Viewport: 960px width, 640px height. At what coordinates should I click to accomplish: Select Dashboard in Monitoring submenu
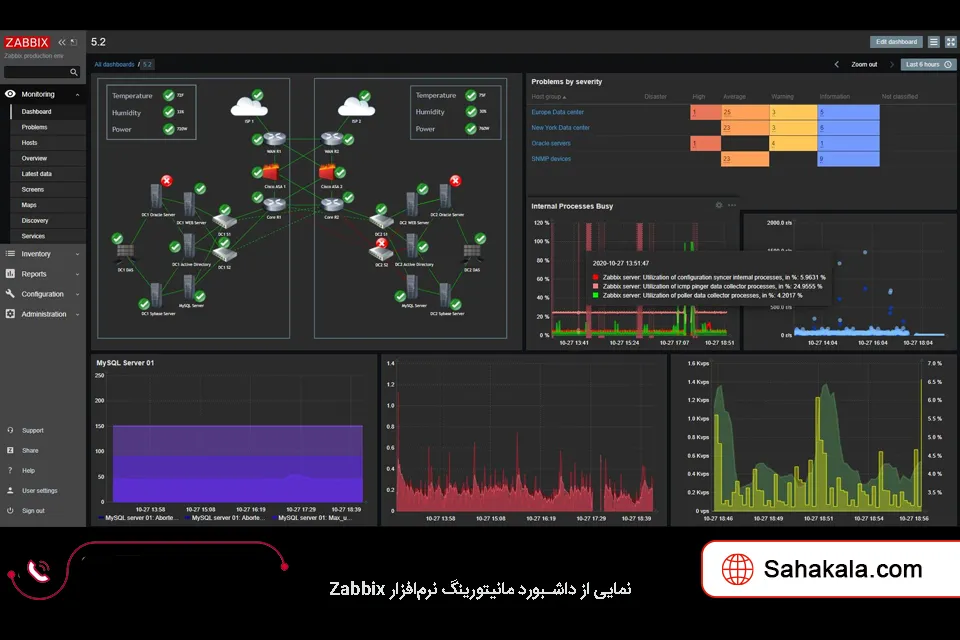37,111
